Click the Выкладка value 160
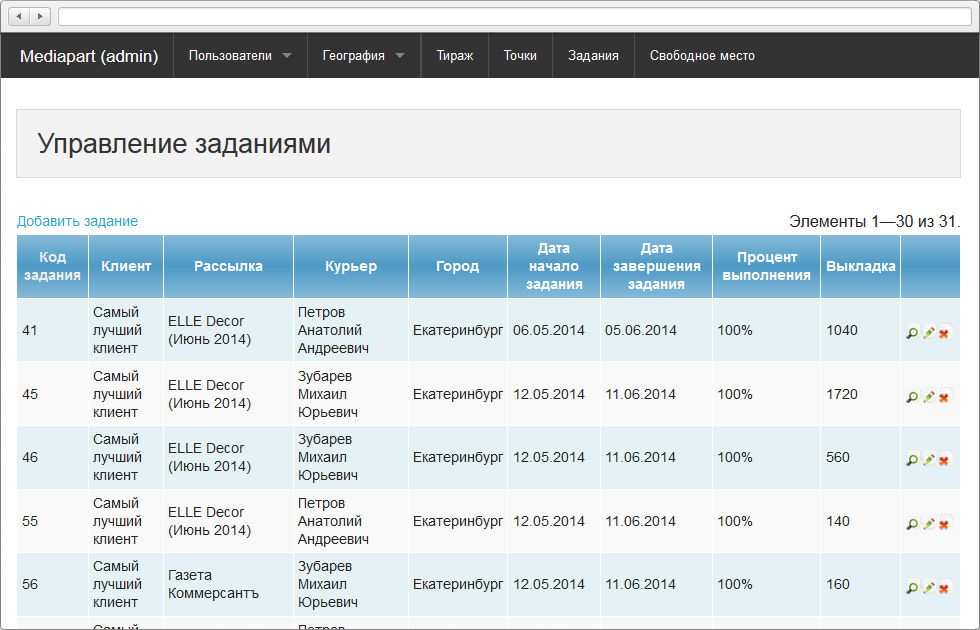980x630 pixels. point(838,584)
